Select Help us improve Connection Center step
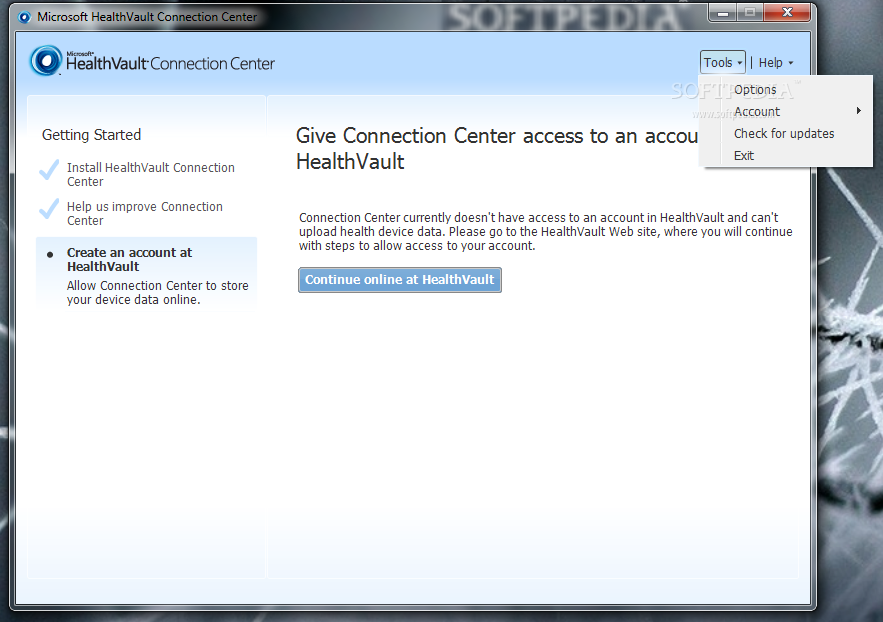The image size is (883, 622). click(145, 213)
